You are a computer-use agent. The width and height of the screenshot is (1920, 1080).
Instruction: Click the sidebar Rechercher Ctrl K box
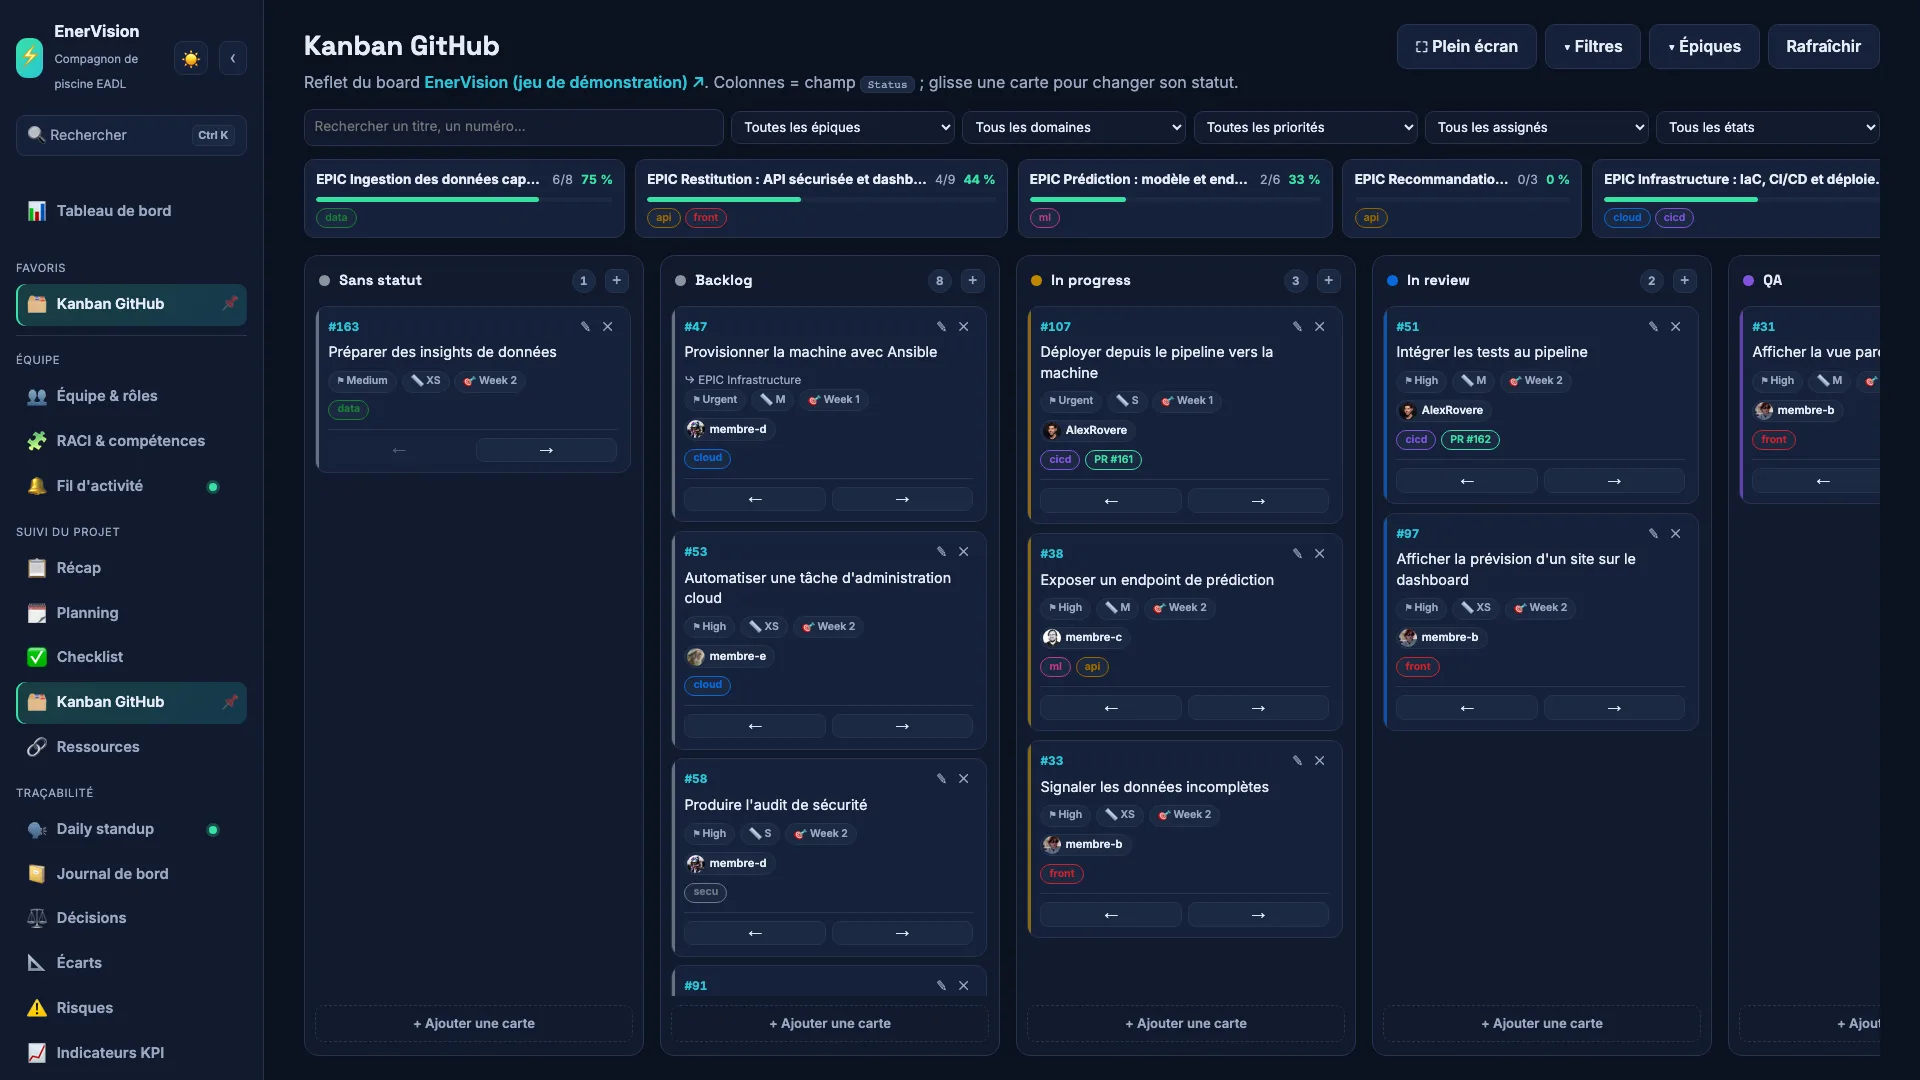tap(131, 135)
